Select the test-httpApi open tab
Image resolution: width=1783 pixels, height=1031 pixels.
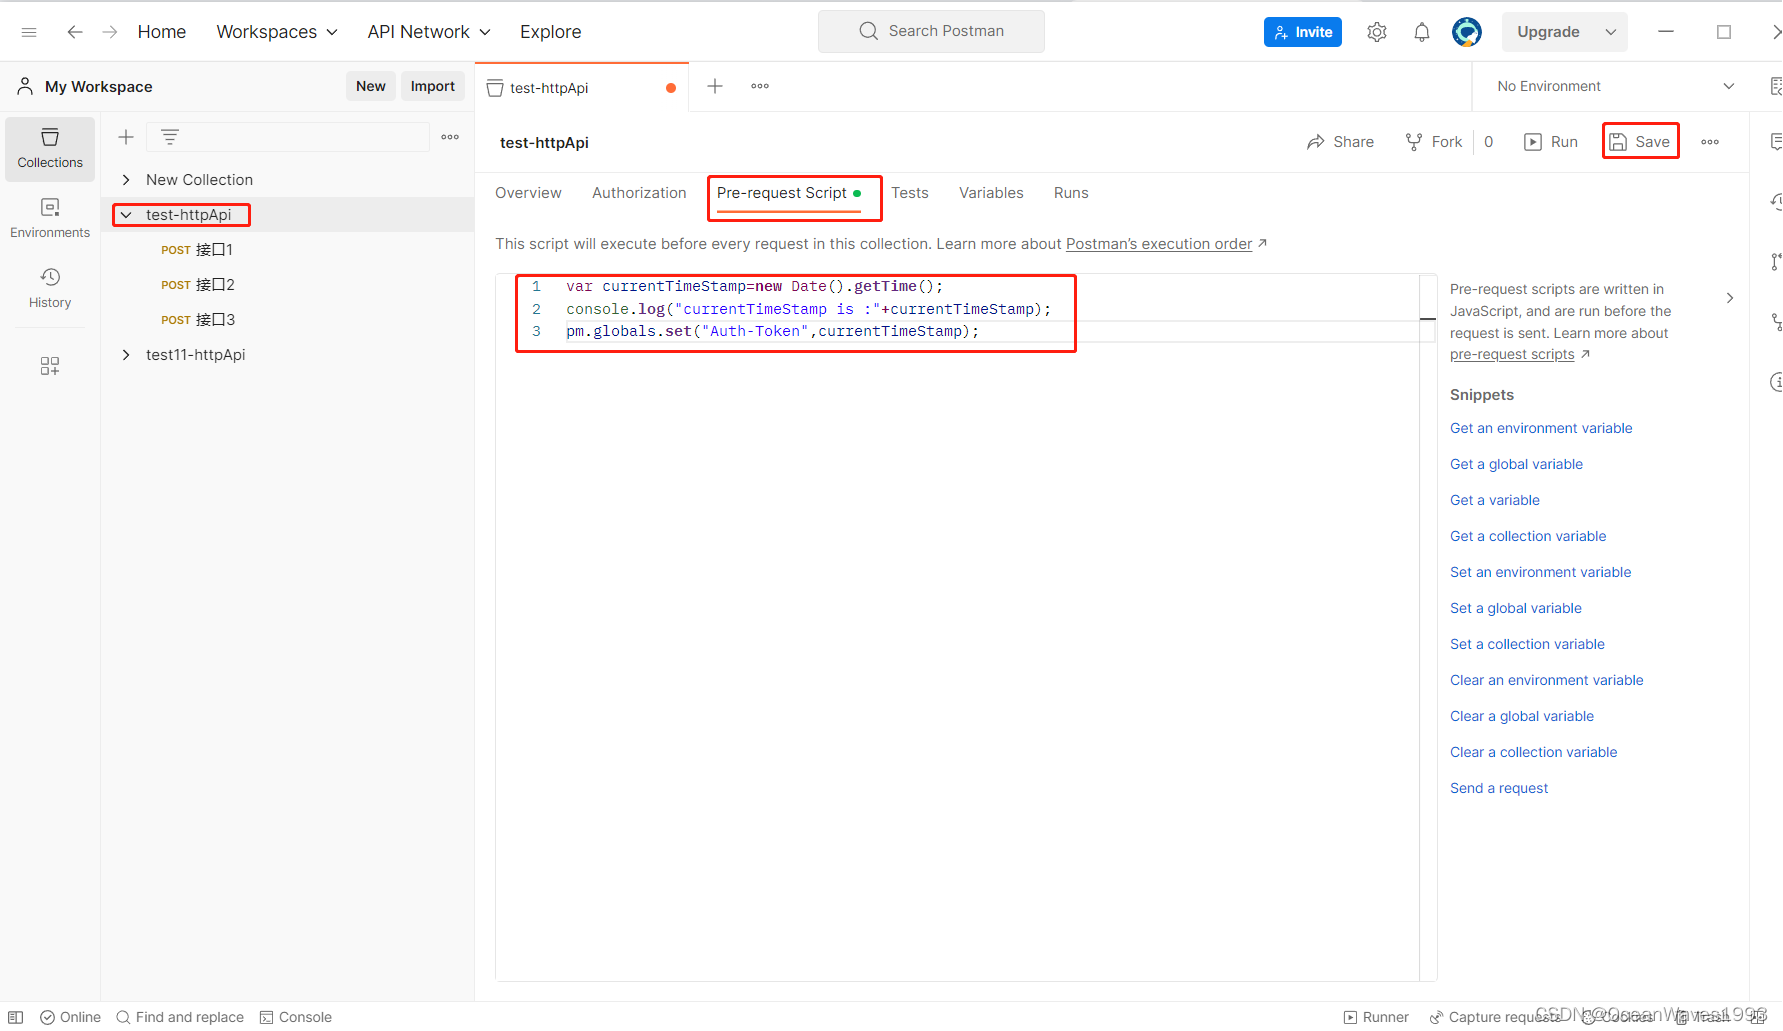coord(581,88)
